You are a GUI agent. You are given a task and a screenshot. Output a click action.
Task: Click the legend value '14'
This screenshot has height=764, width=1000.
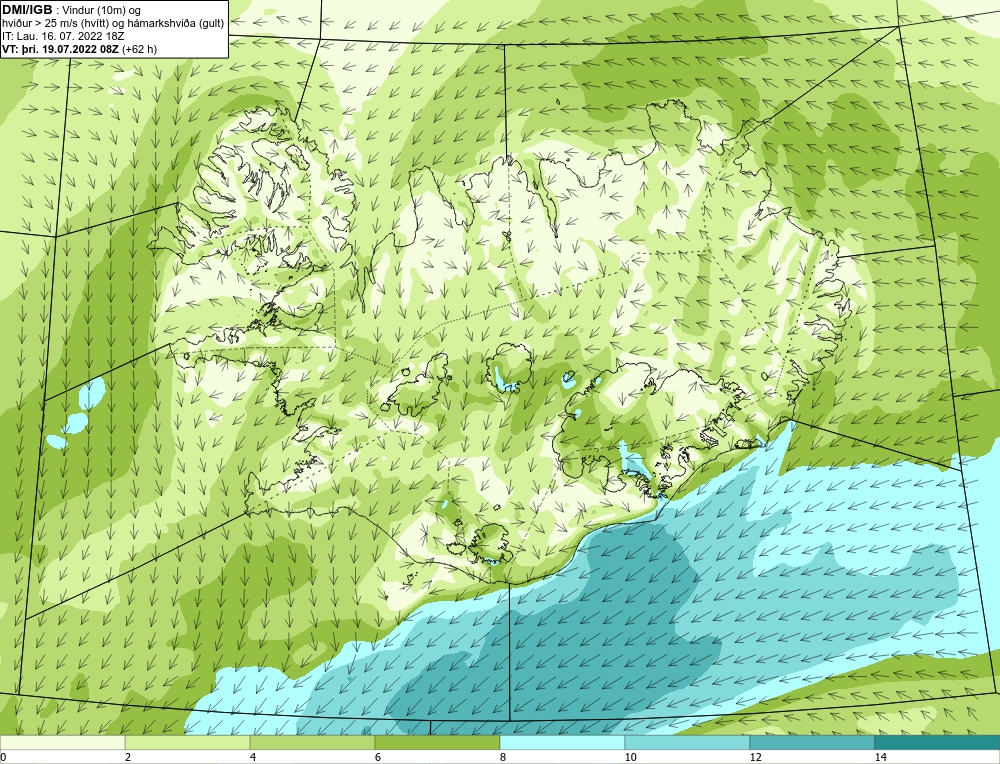880,757
